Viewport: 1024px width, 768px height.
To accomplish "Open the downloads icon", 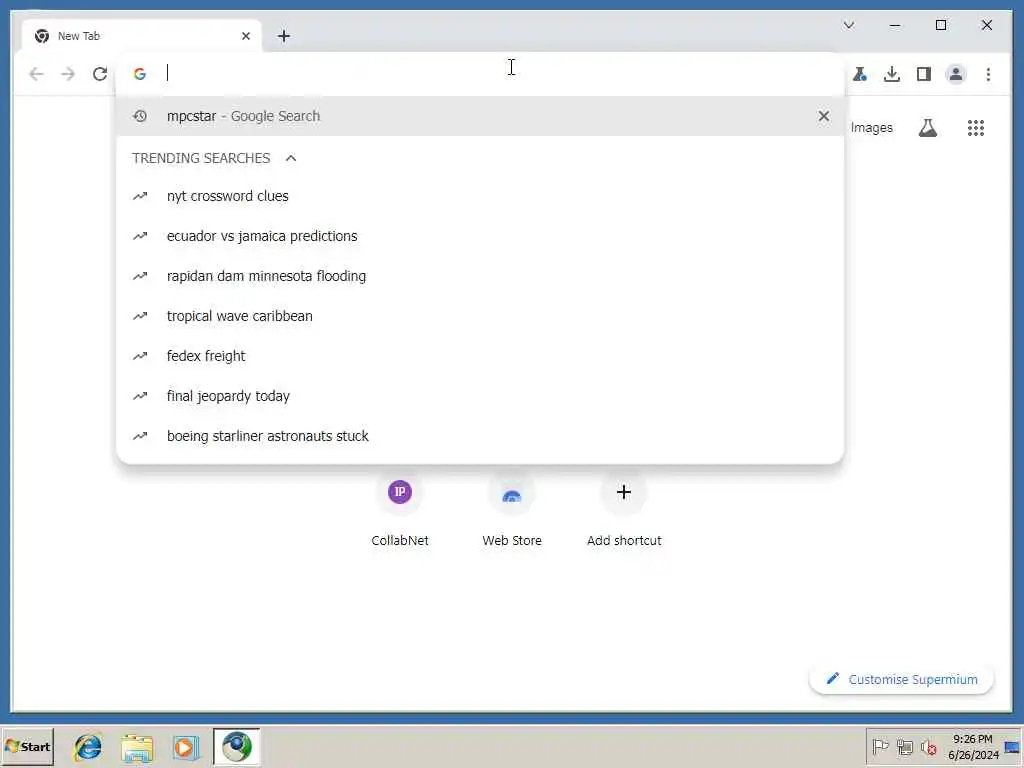I will pos(891,74).
